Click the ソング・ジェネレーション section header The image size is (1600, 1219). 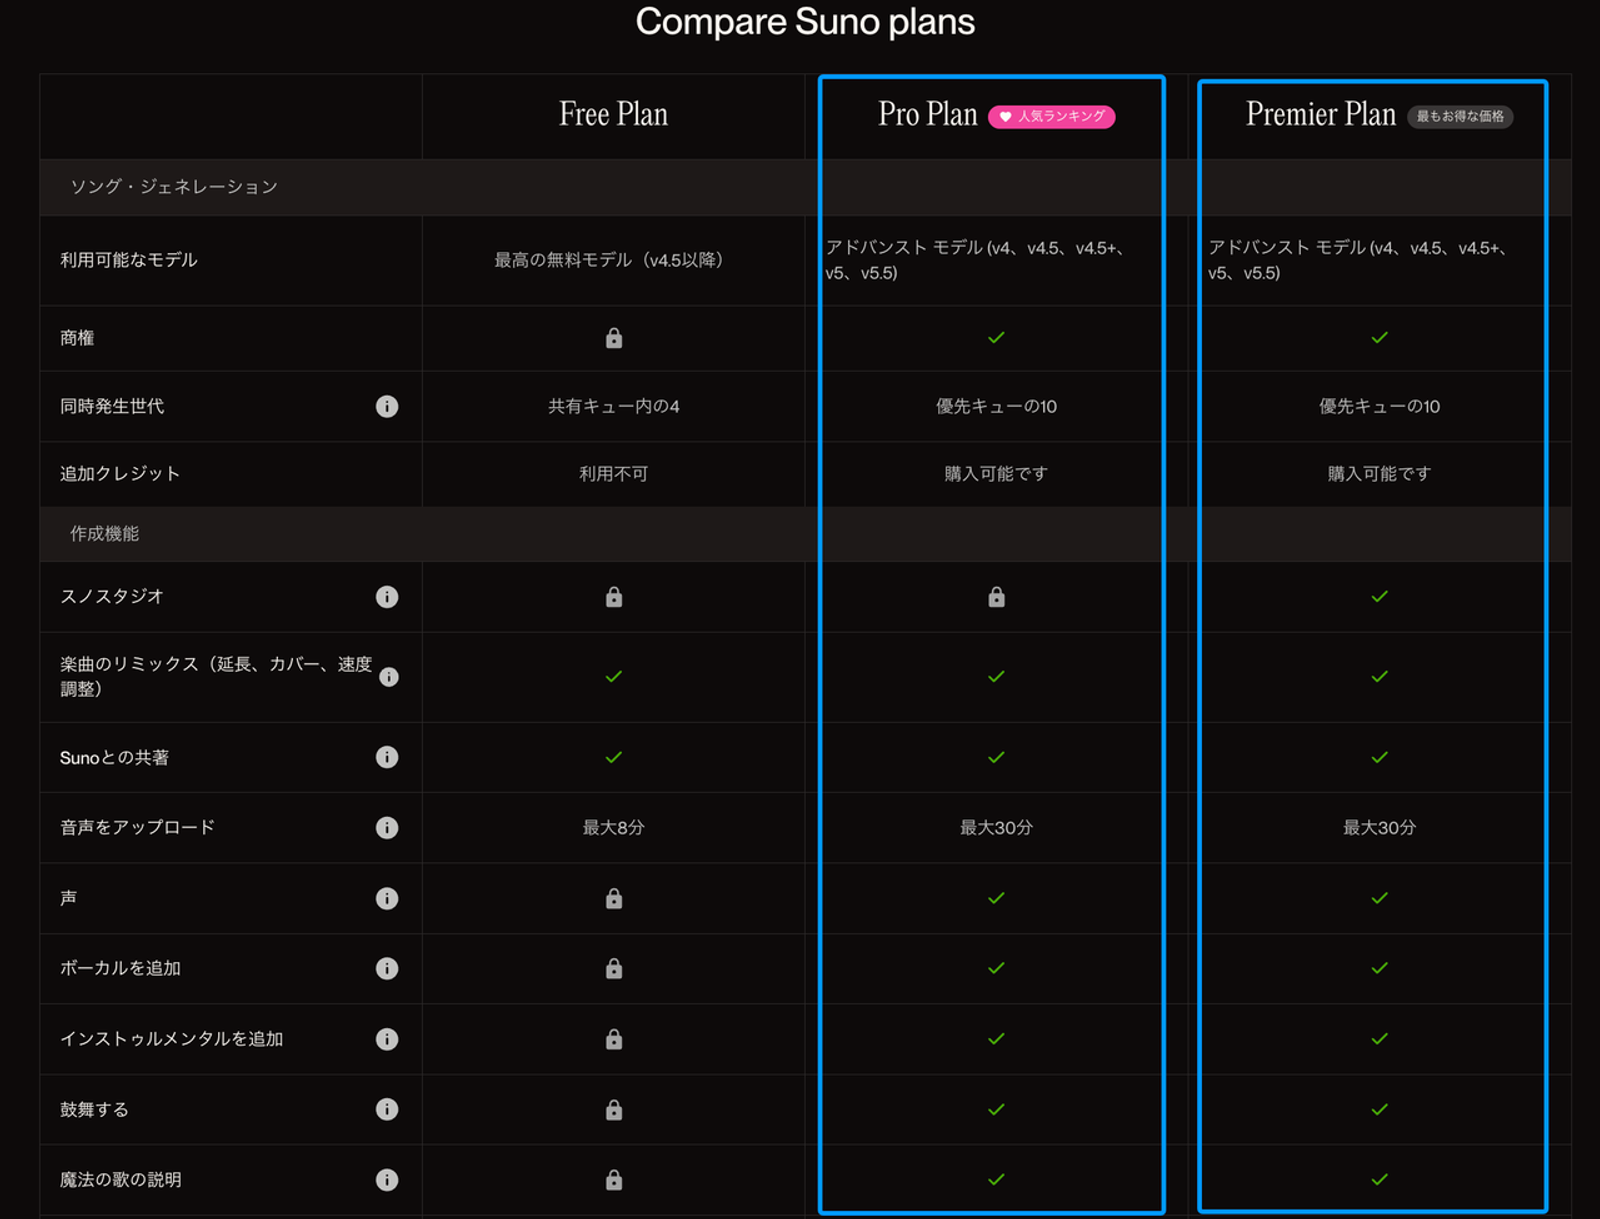(x=174, y=187)
